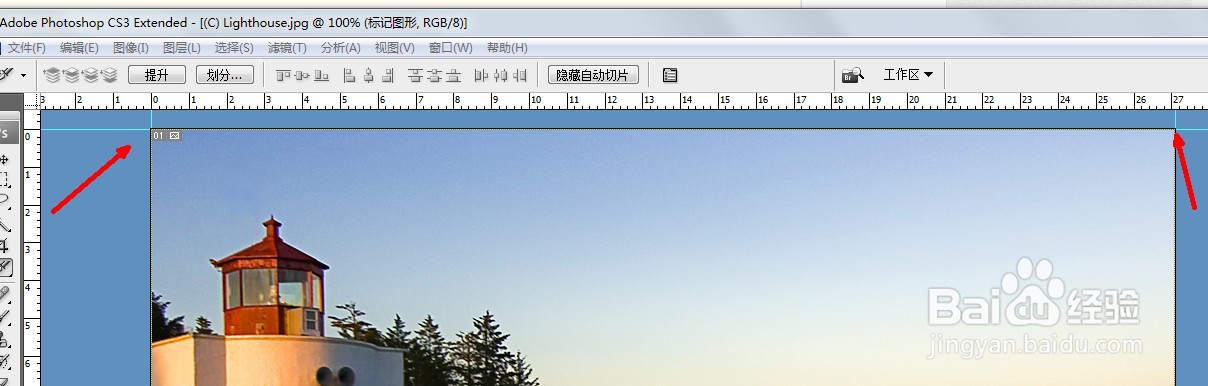Distribute slices by horizontal centers
The width and height of the screenshot is (1208, 386).
pos(500,75)
